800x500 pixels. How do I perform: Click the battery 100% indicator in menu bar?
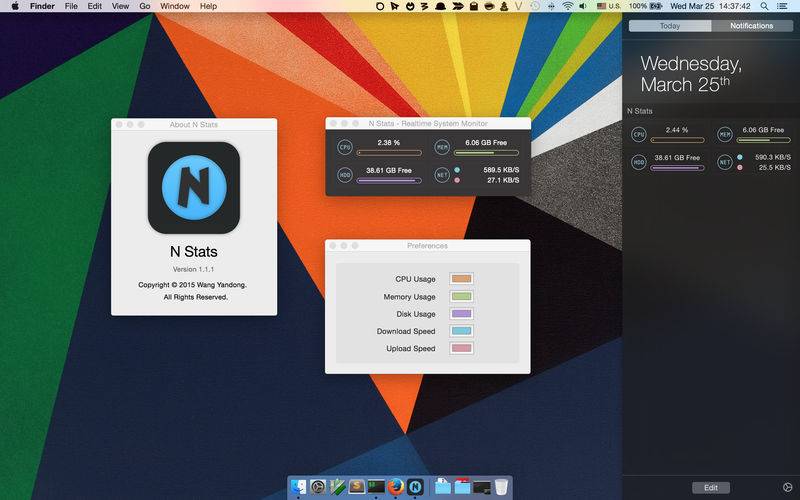(645, 6)
